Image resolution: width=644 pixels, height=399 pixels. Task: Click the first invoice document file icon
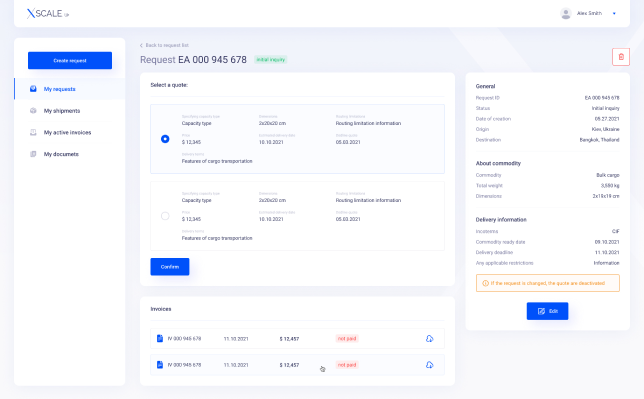160,339
